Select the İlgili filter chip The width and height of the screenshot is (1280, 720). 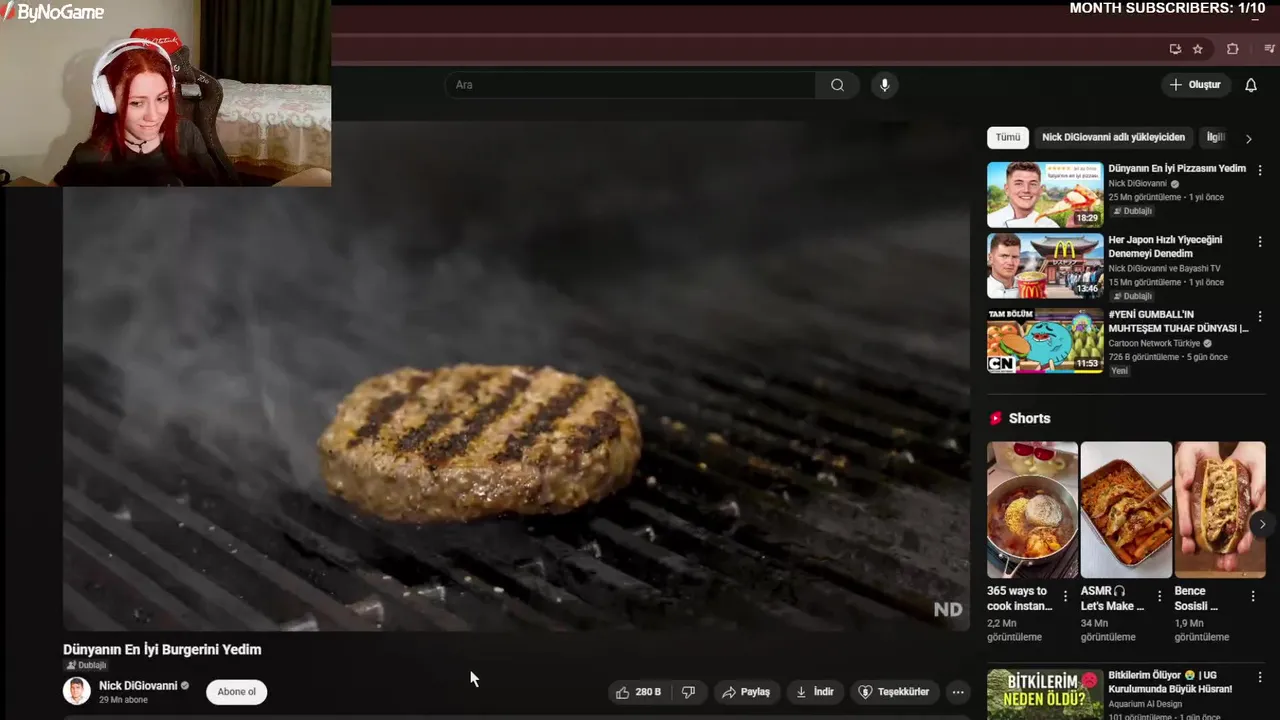click(x=1215, y=137)
